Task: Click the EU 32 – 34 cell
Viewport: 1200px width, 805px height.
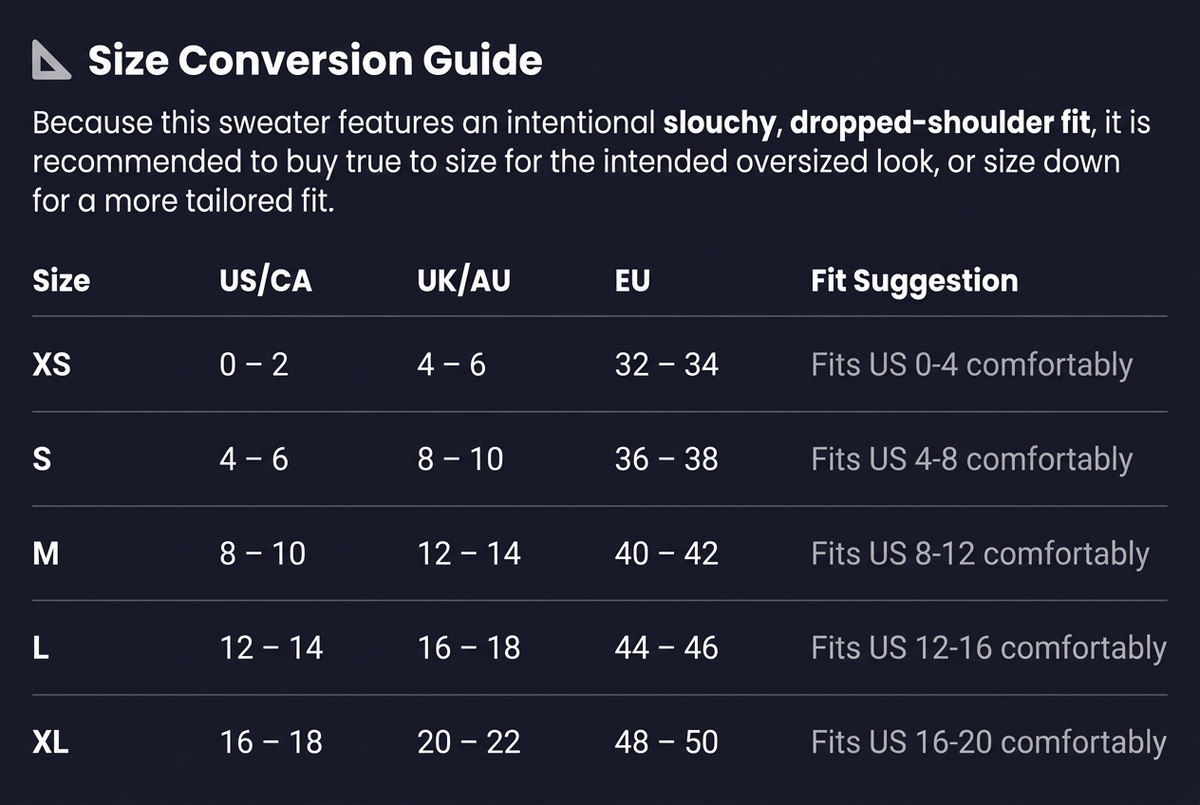Action: point(666,365)
